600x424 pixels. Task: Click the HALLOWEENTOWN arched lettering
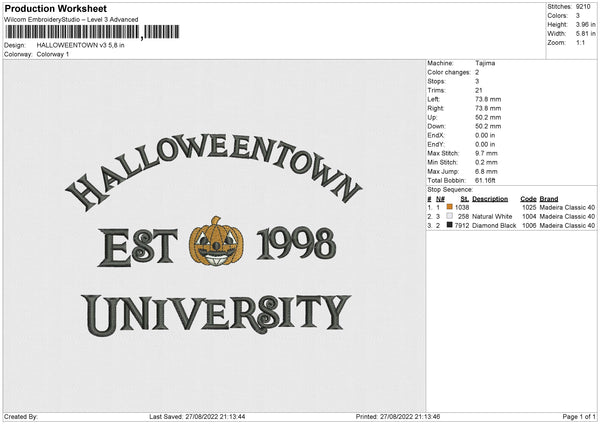coord(214,171)
